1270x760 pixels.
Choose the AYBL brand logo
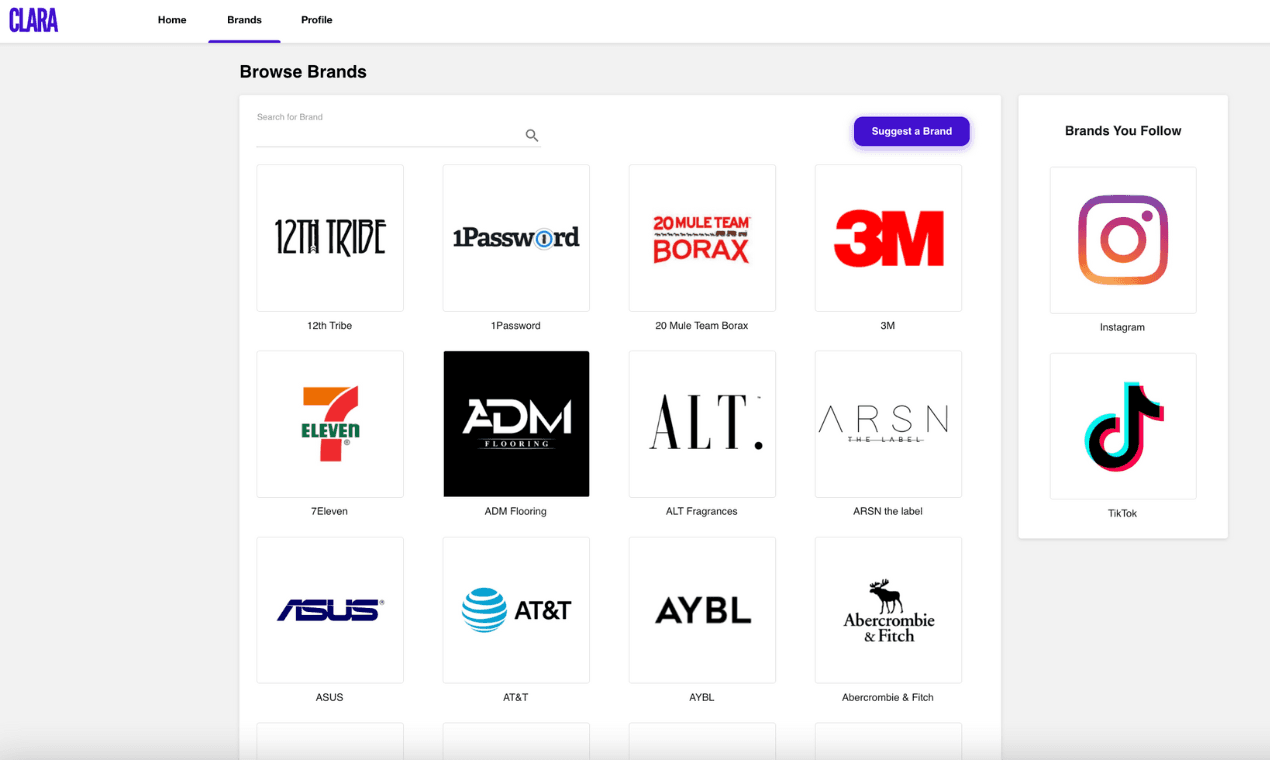point(702,610)
